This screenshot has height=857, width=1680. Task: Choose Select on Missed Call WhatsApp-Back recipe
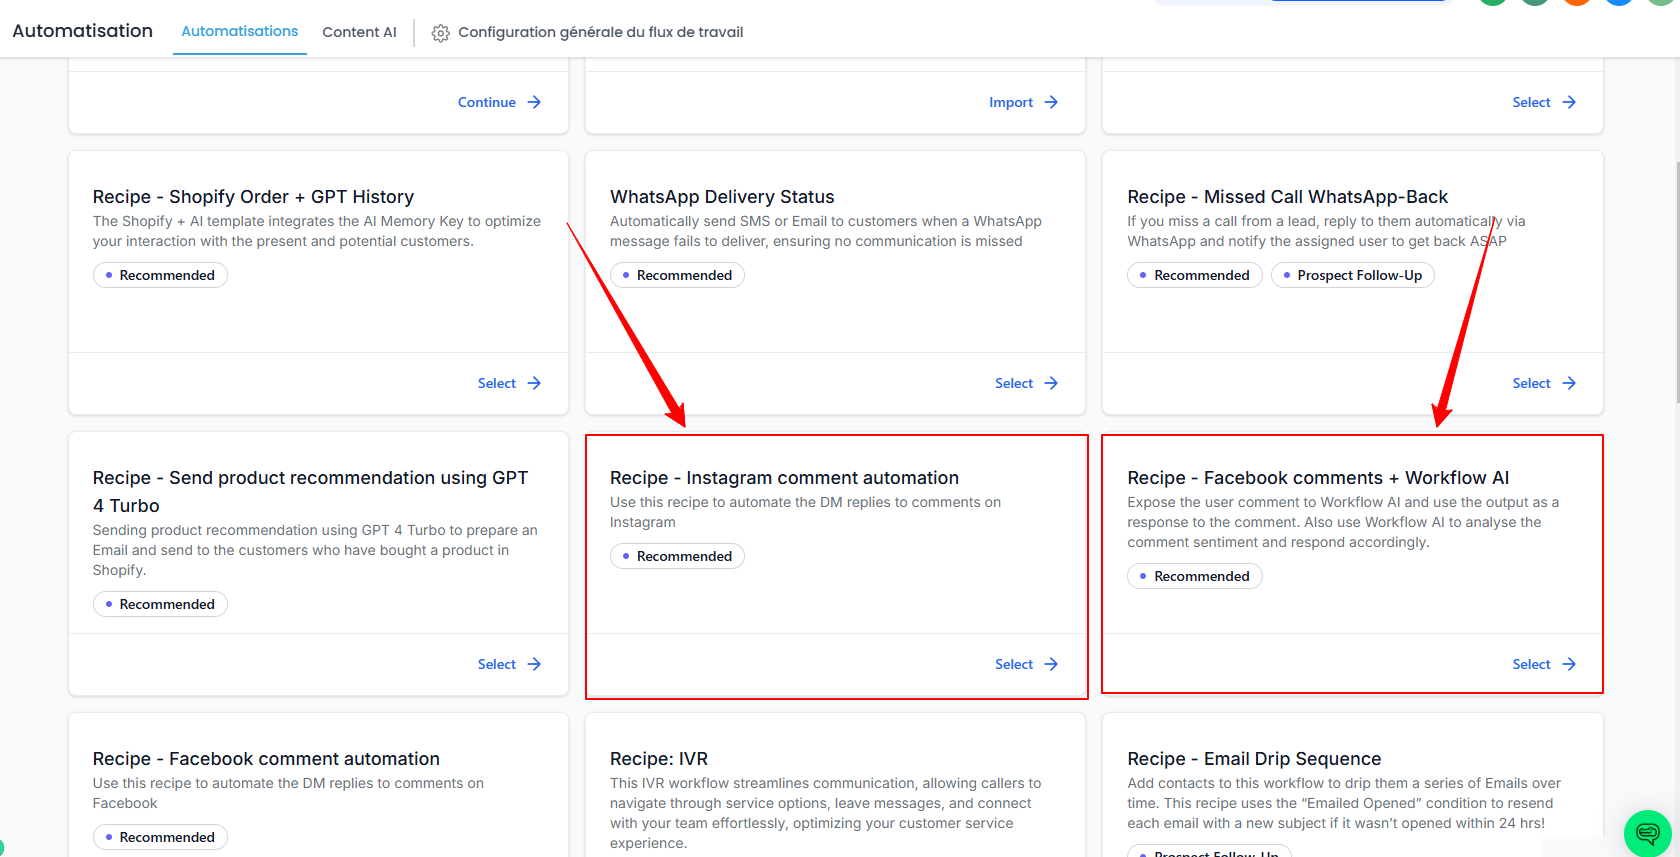pyautogui.click(x=1544, y=383)
